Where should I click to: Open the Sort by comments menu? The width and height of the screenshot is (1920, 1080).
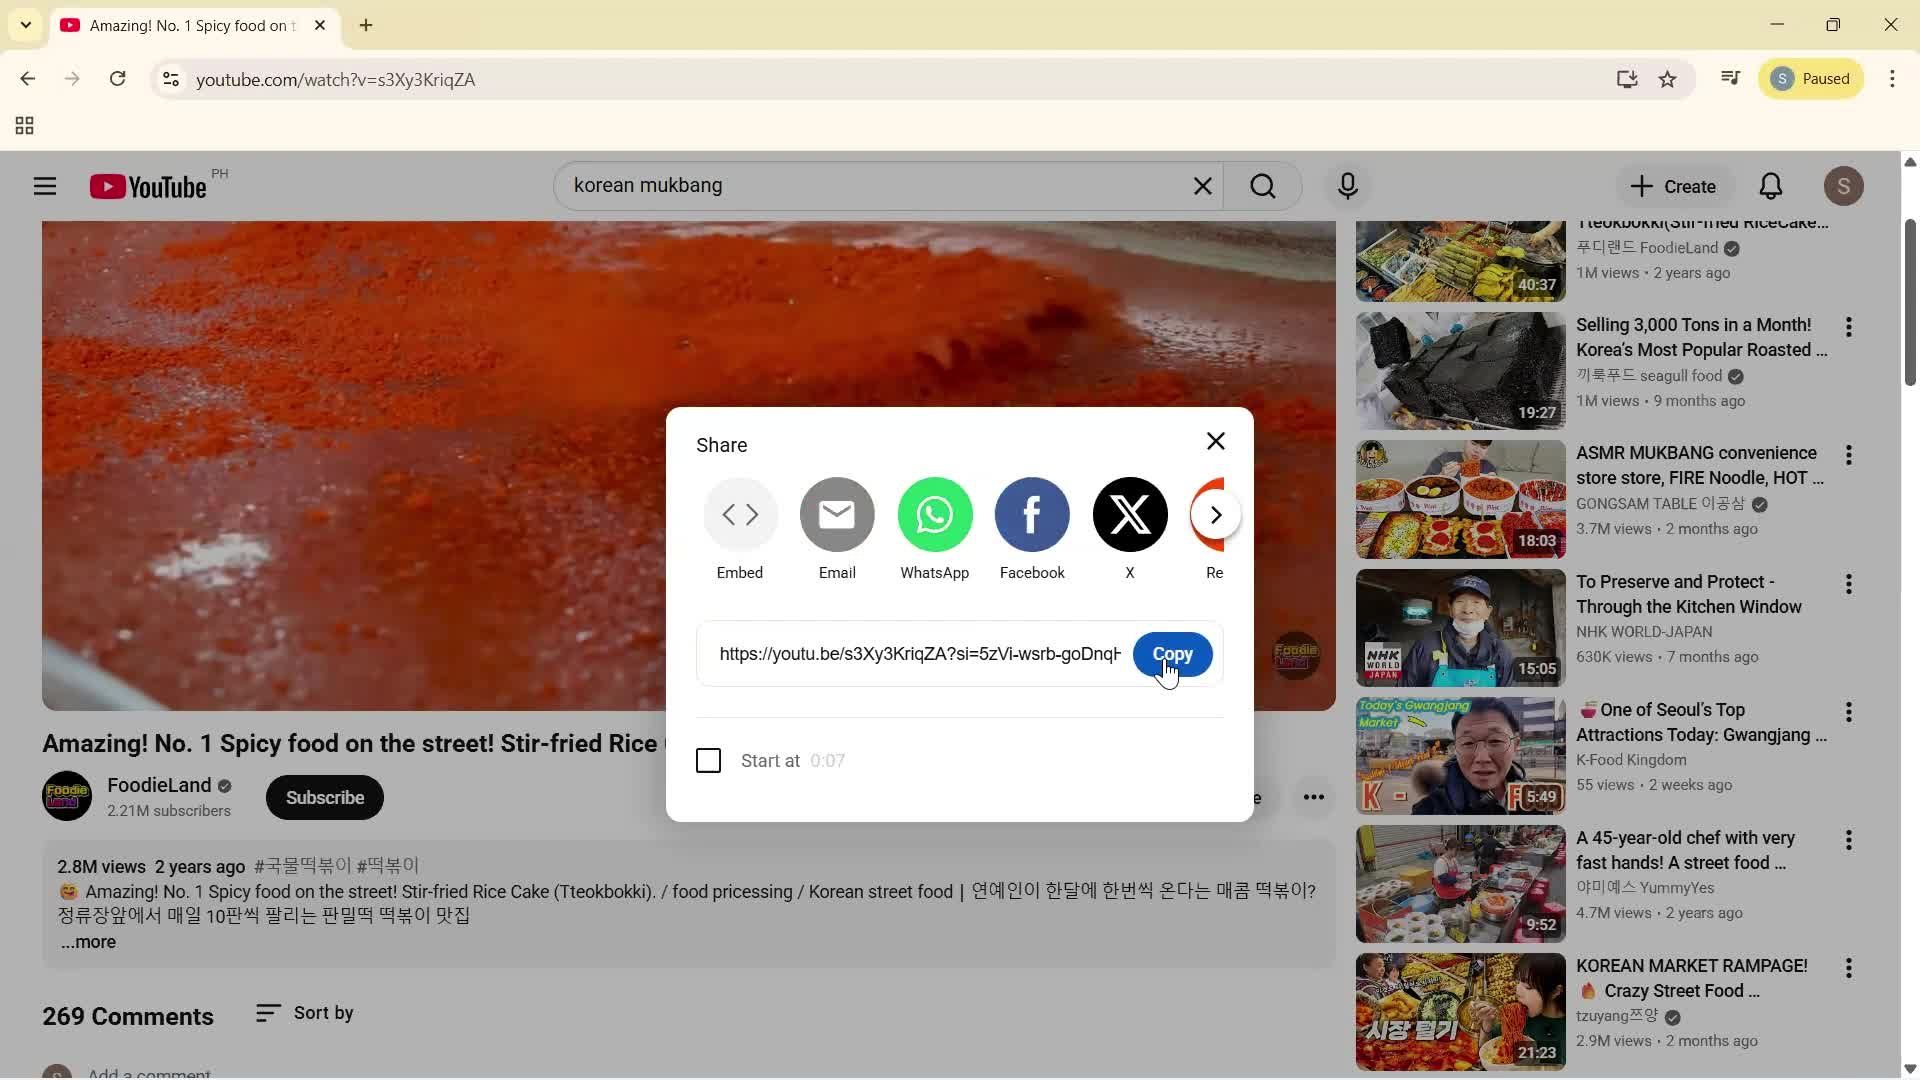(x=305, y=1012)
